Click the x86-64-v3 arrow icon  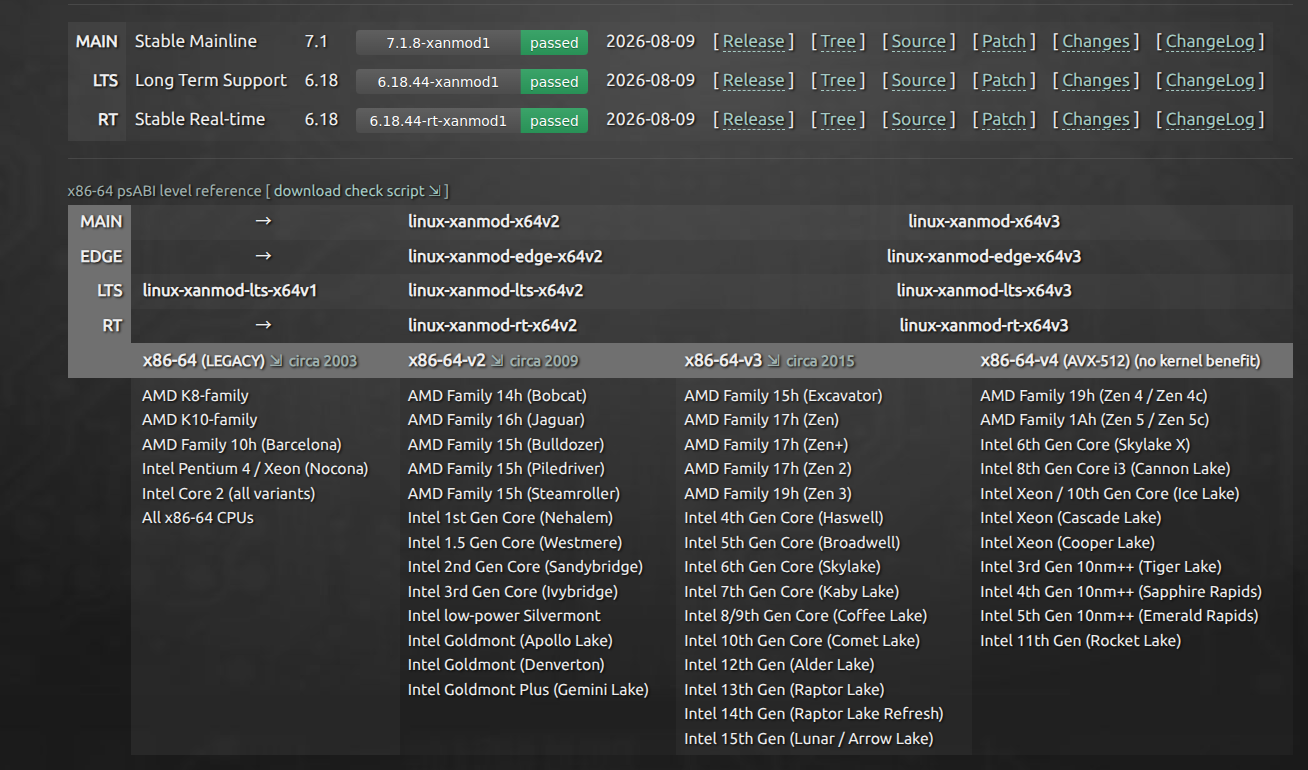[x=774, y=361]
